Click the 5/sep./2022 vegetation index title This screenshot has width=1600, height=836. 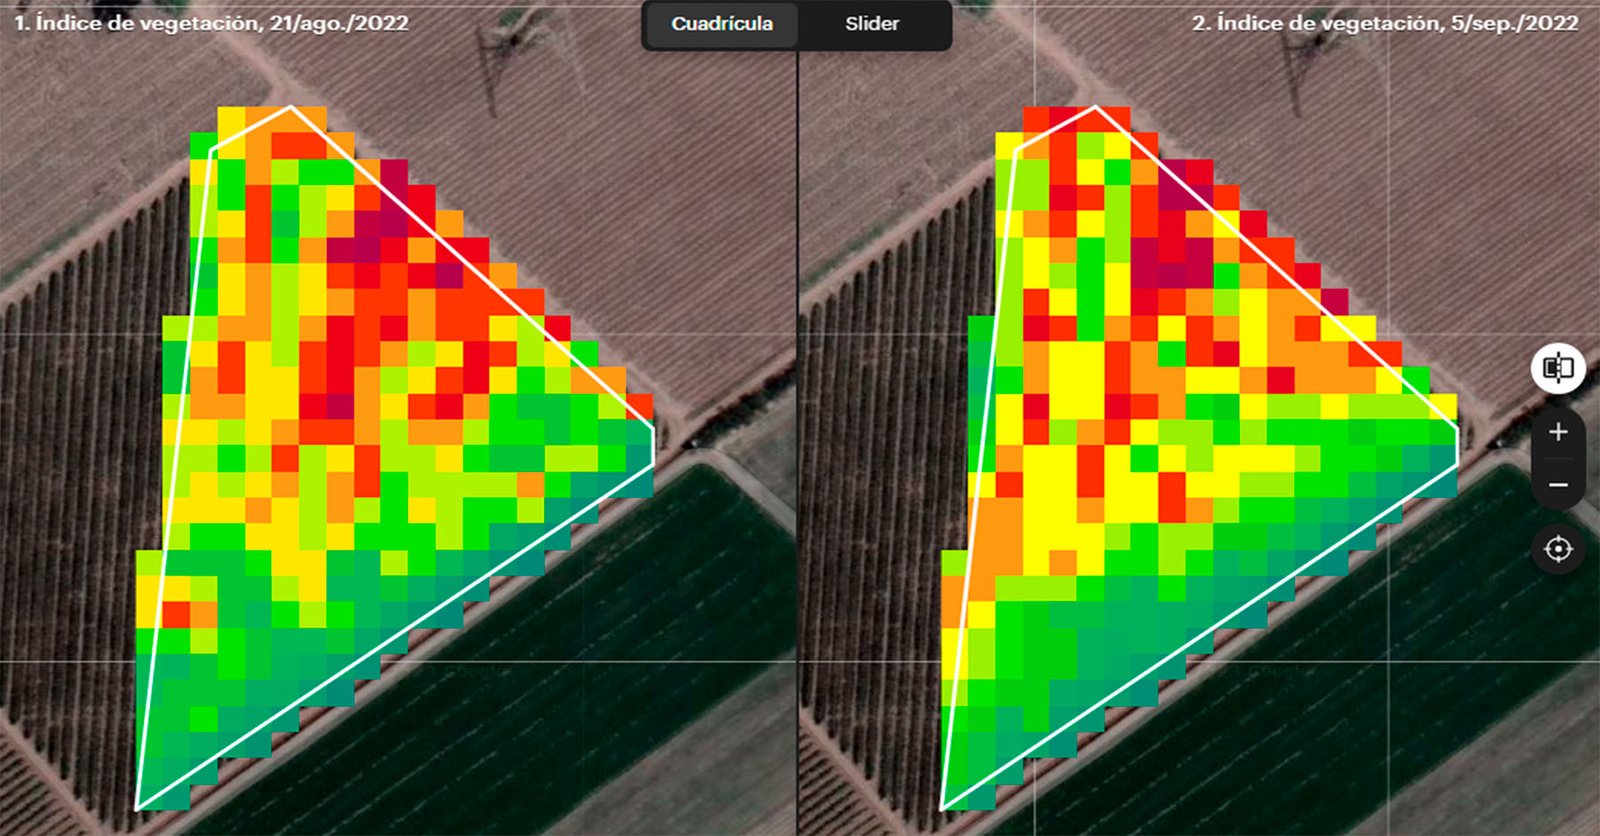(1385, 23)
